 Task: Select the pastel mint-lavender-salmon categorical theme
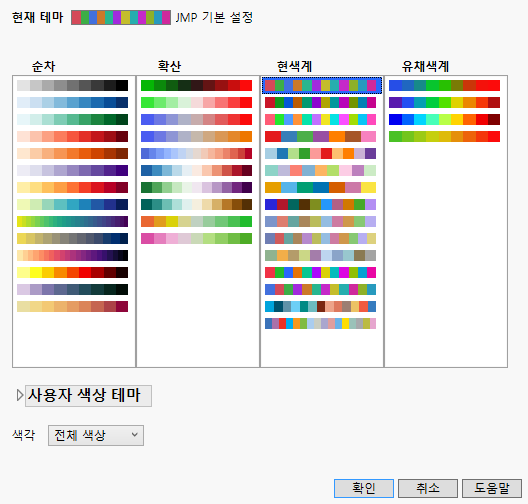pos(320,170)
